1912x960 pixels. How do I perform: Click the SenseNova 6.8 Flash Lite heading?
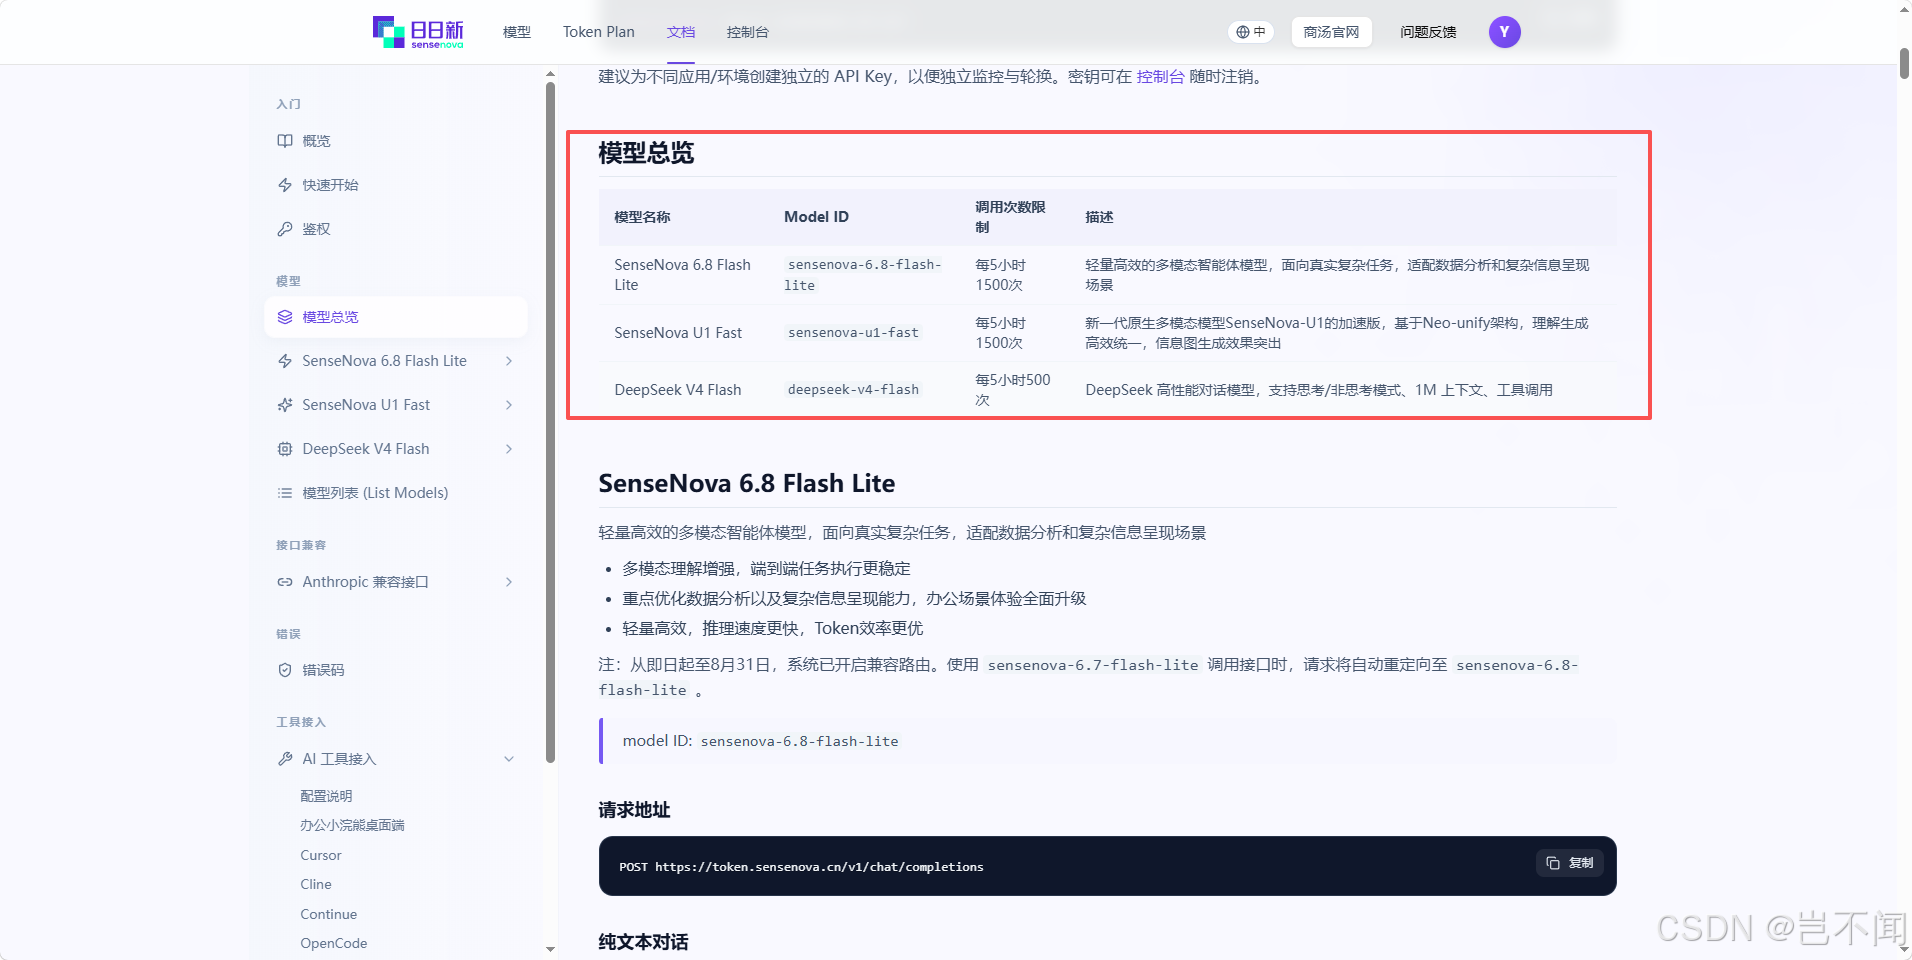click(x=747, y=484)
